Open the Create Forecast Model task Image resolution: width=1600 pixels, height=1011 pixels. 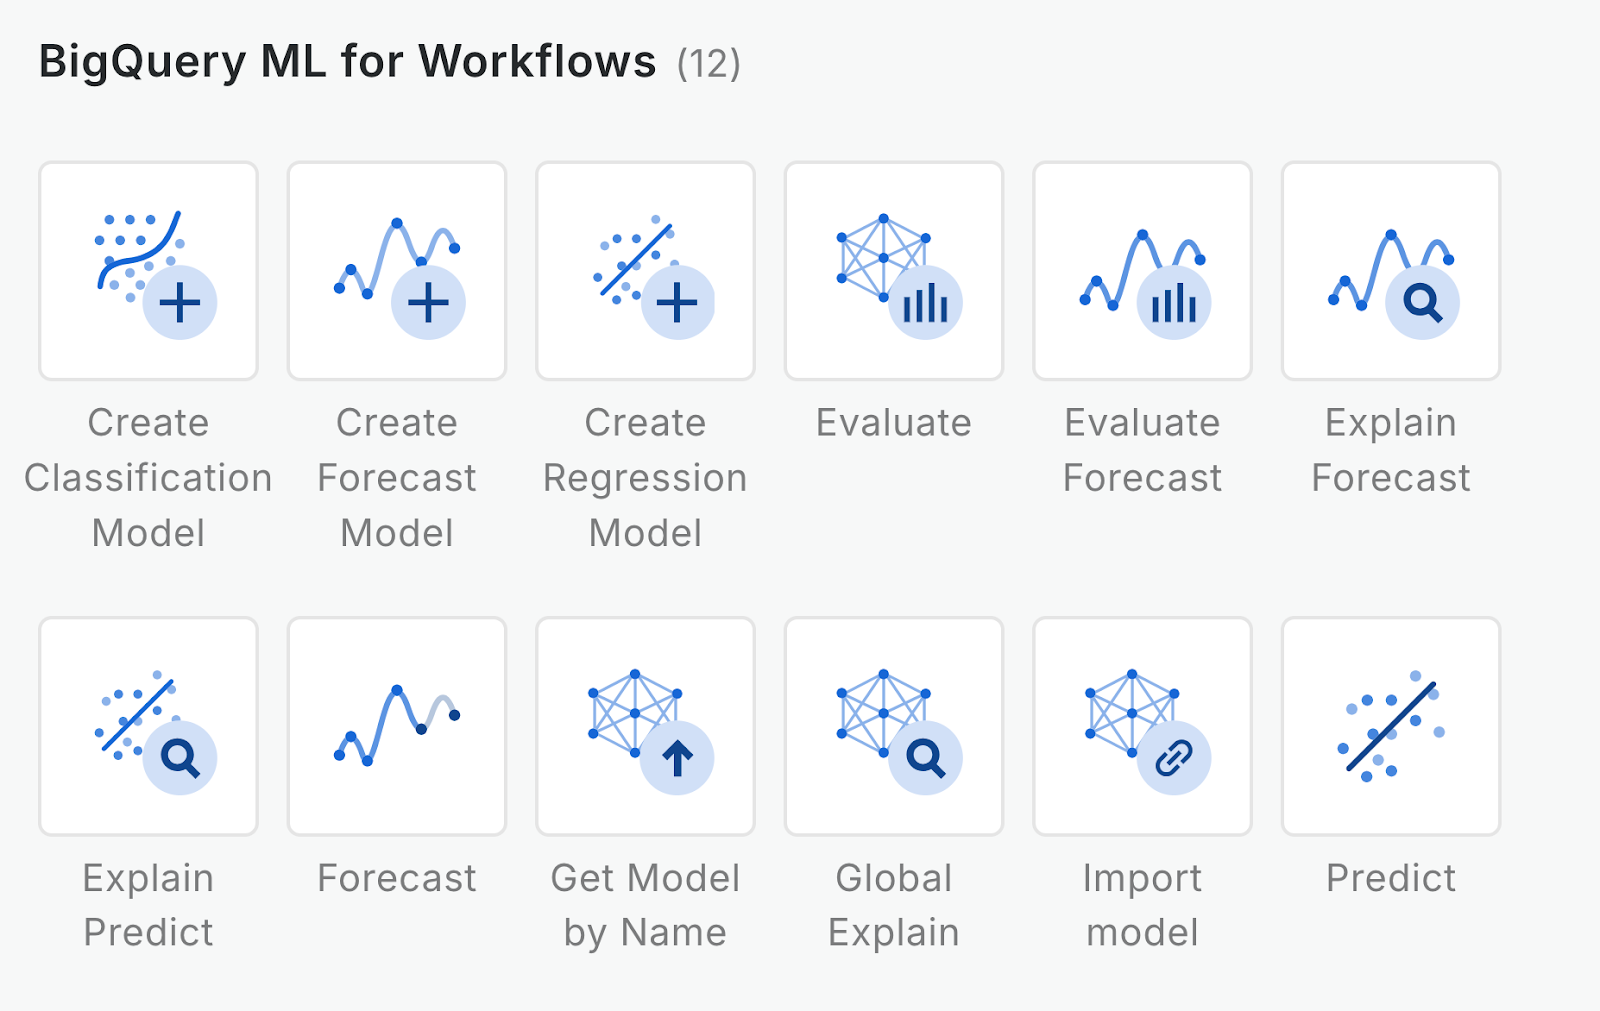point(396,270)
